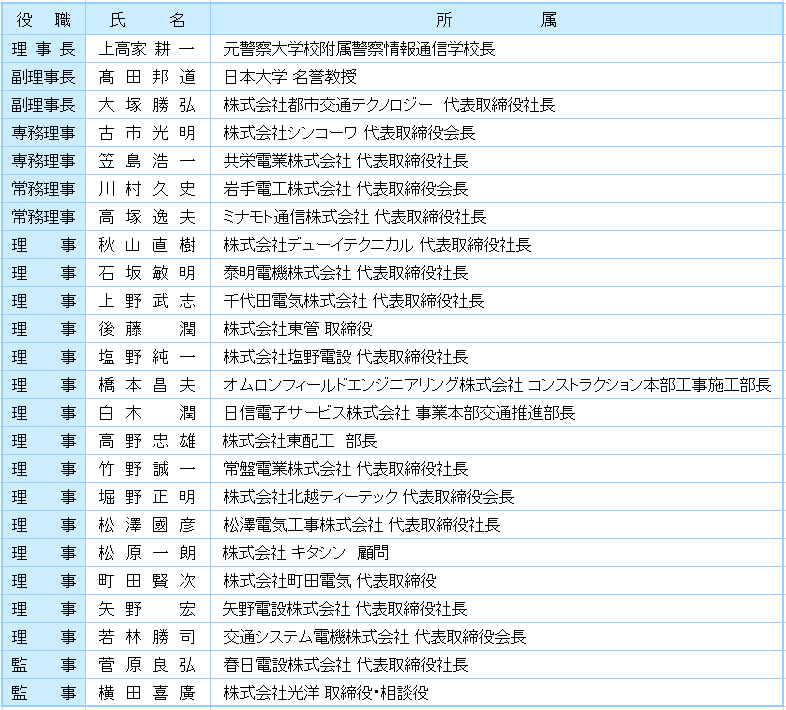Click the name 川村久史
Image resolution: width=786 pixels, height=710 pixels.
point(148,189)
